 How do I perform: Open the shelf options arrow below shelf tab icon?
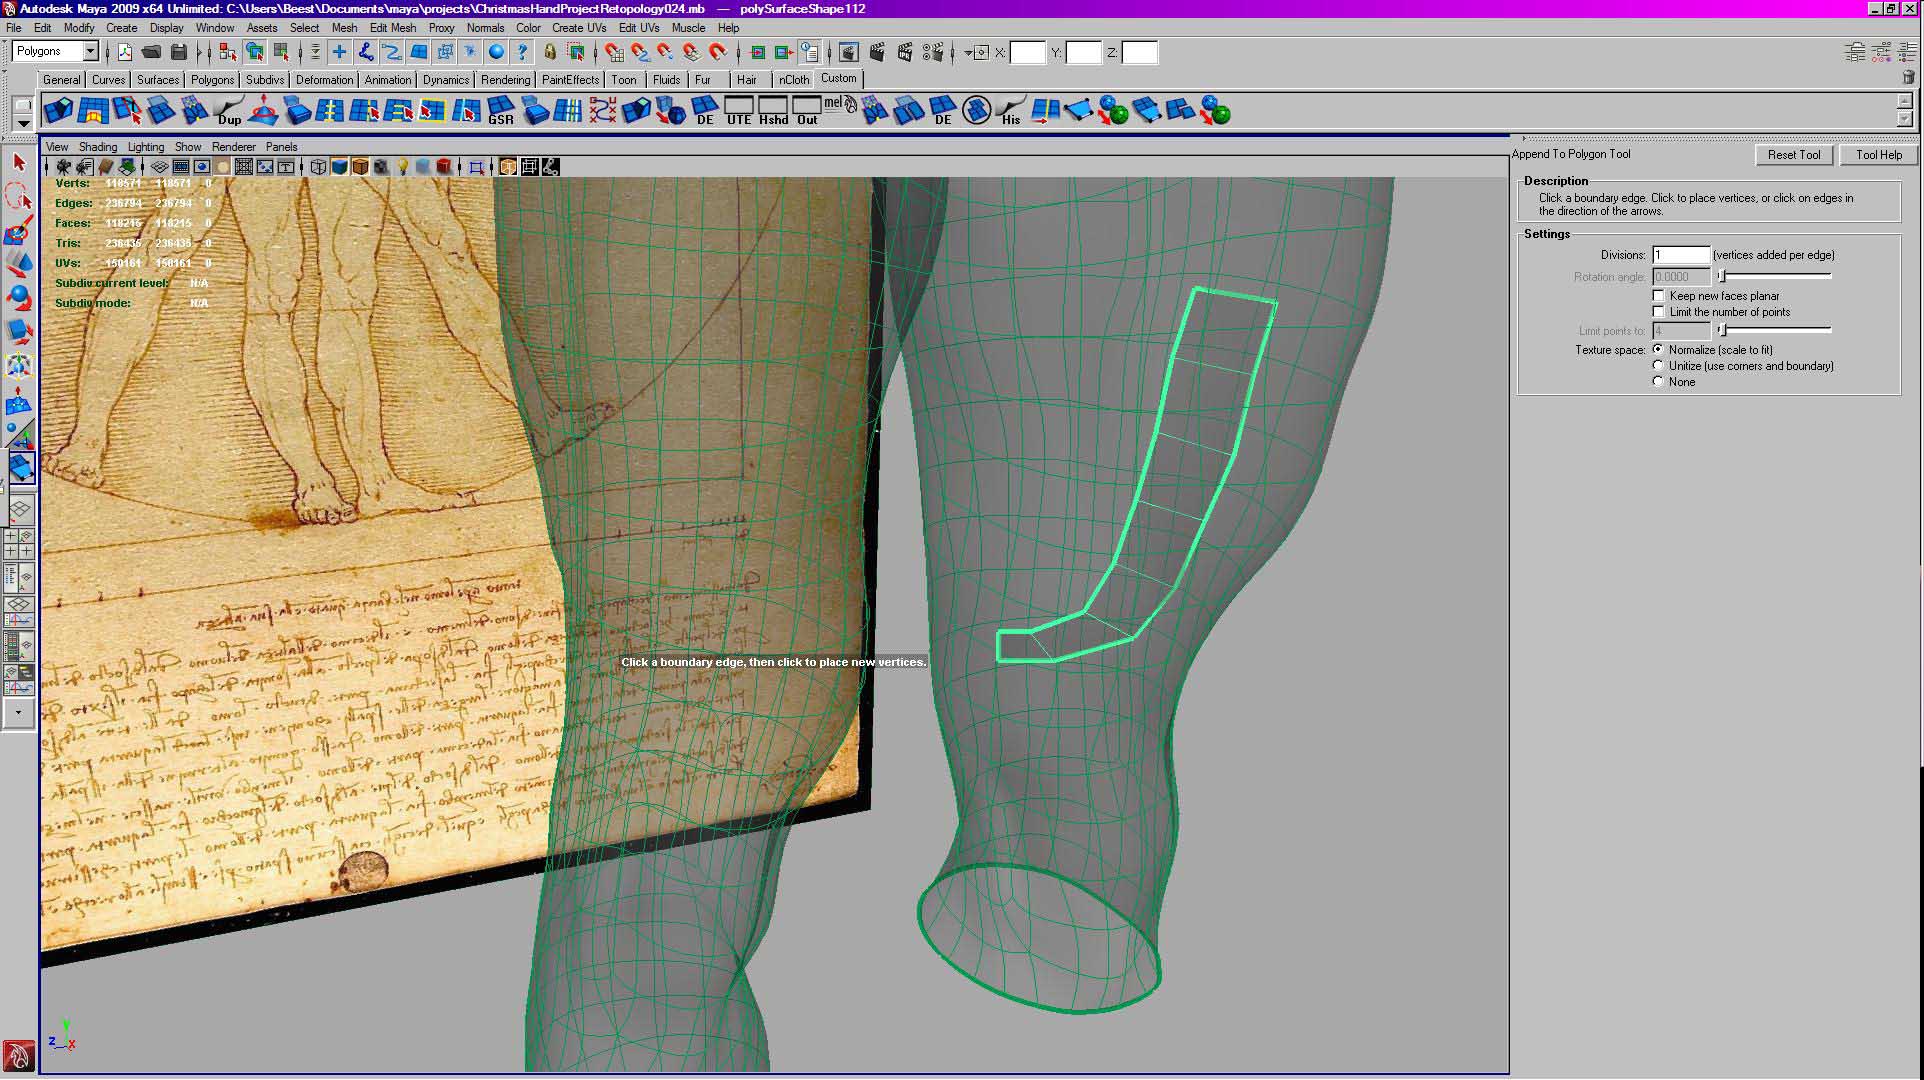(x=23, y=123)
